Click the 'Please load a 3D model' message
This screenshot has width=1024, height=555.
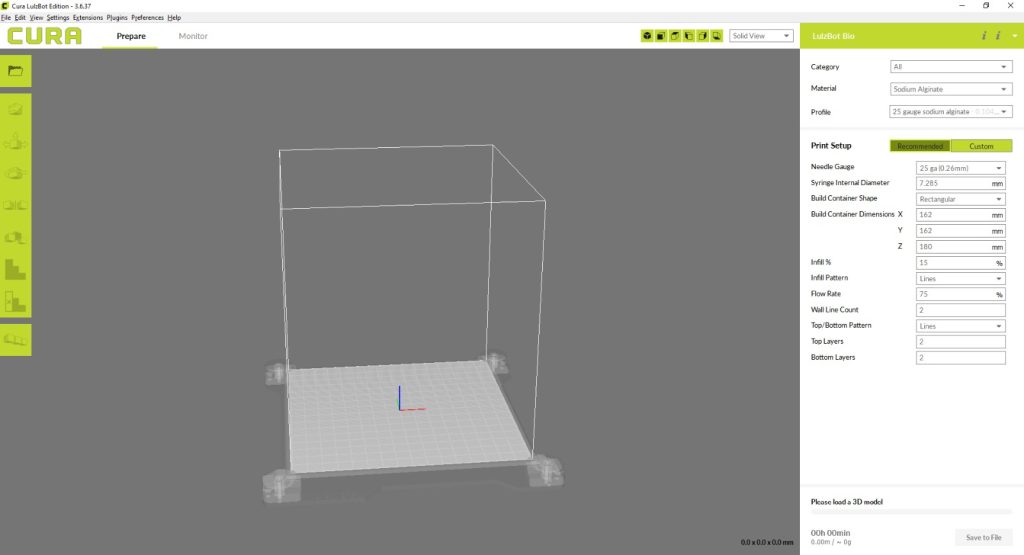846,502
